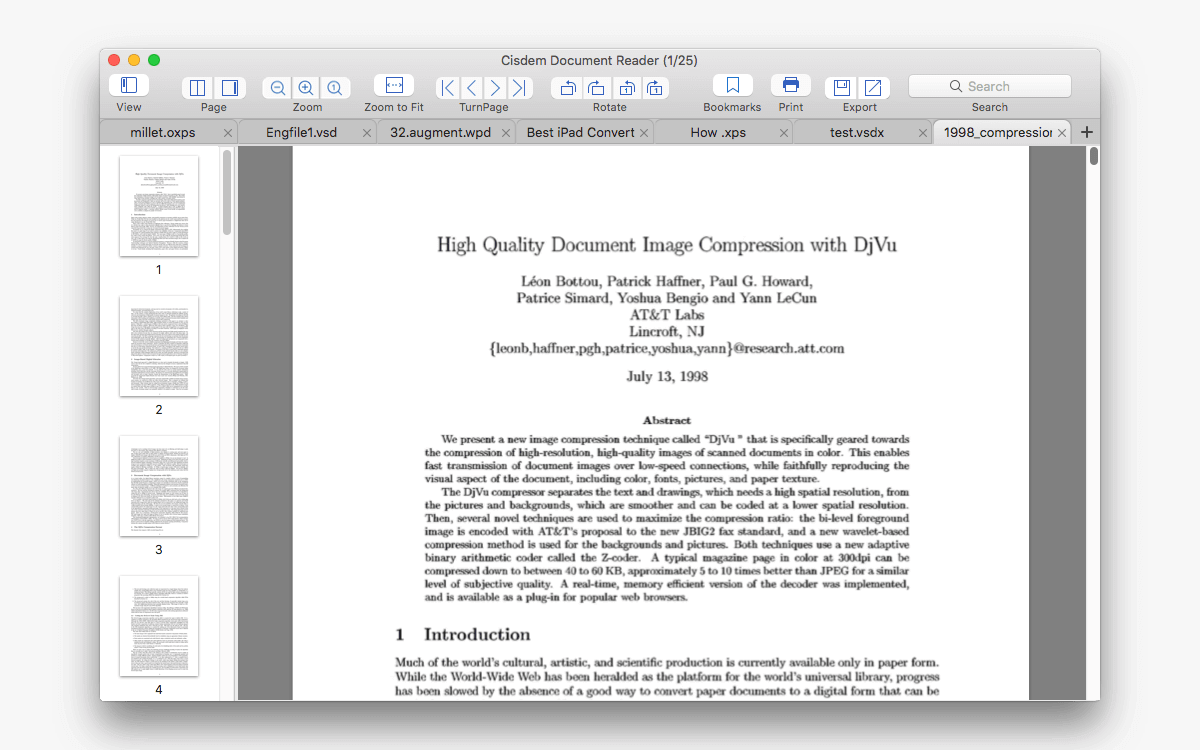Open the Bookmarks icon
The height and width of the screenshot is (750, 1200).
tap(733, 85)
